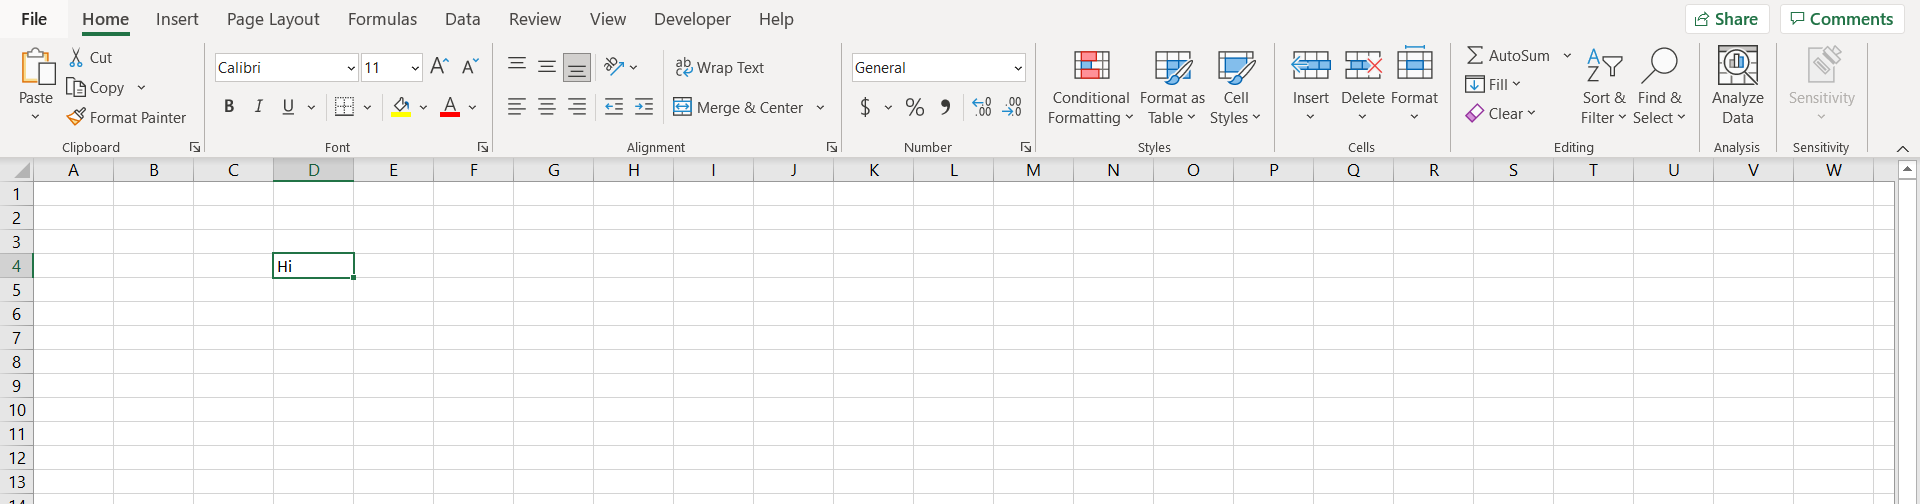Click the Increase Indent icon
The height and width of the screenshot is (504, 1920).
pyautogui.click(x=644, y=107)
